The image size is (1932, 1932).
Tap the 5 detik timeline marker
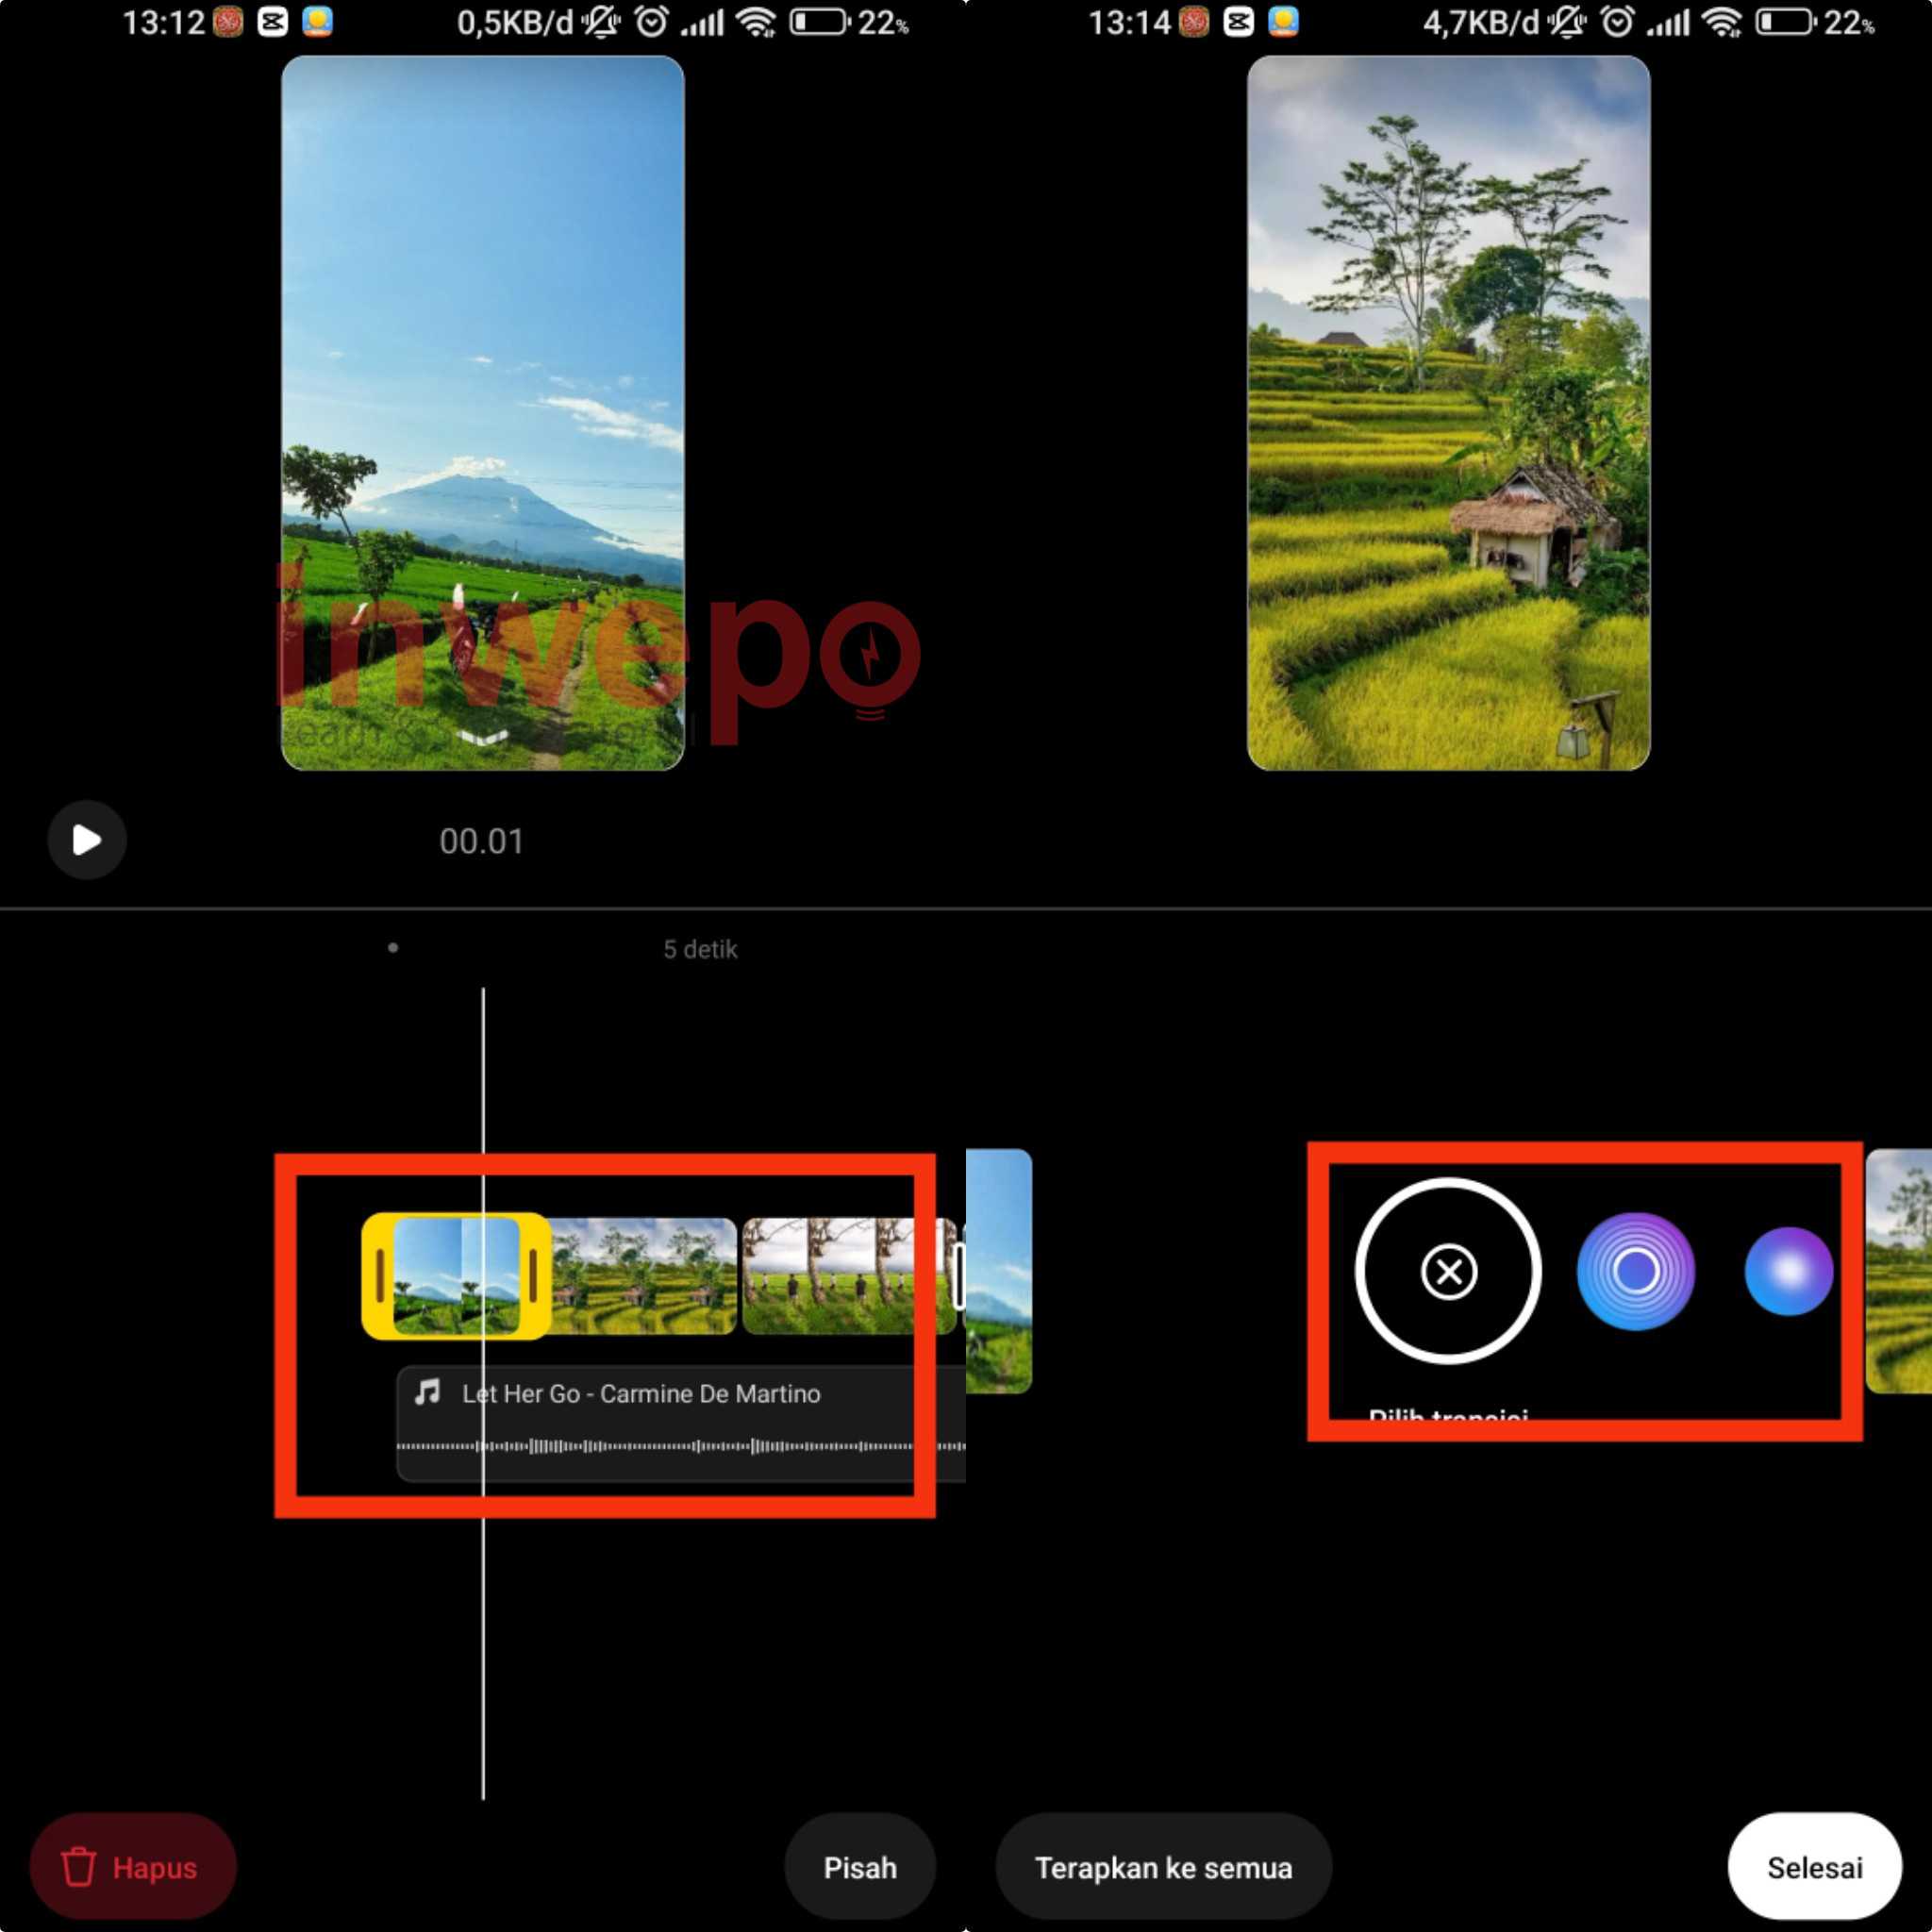point(700,949)
